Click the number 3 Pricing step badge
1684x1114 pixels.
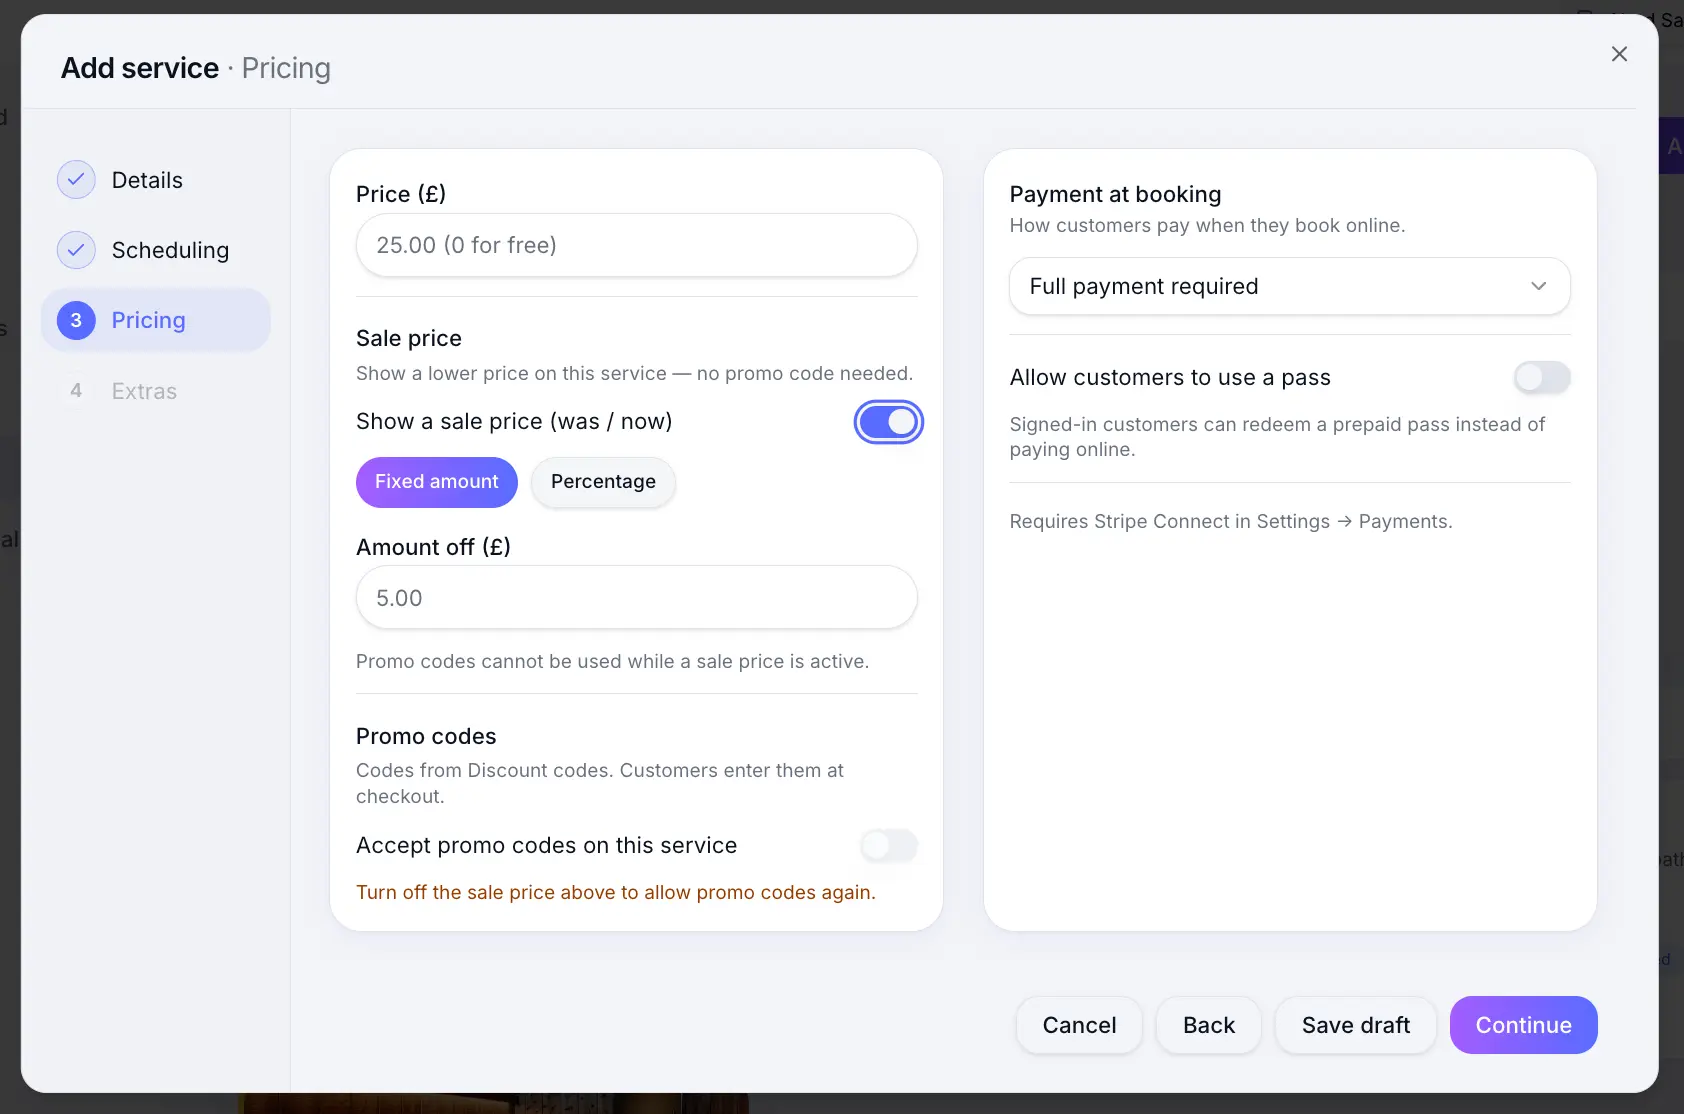point(76,320)
